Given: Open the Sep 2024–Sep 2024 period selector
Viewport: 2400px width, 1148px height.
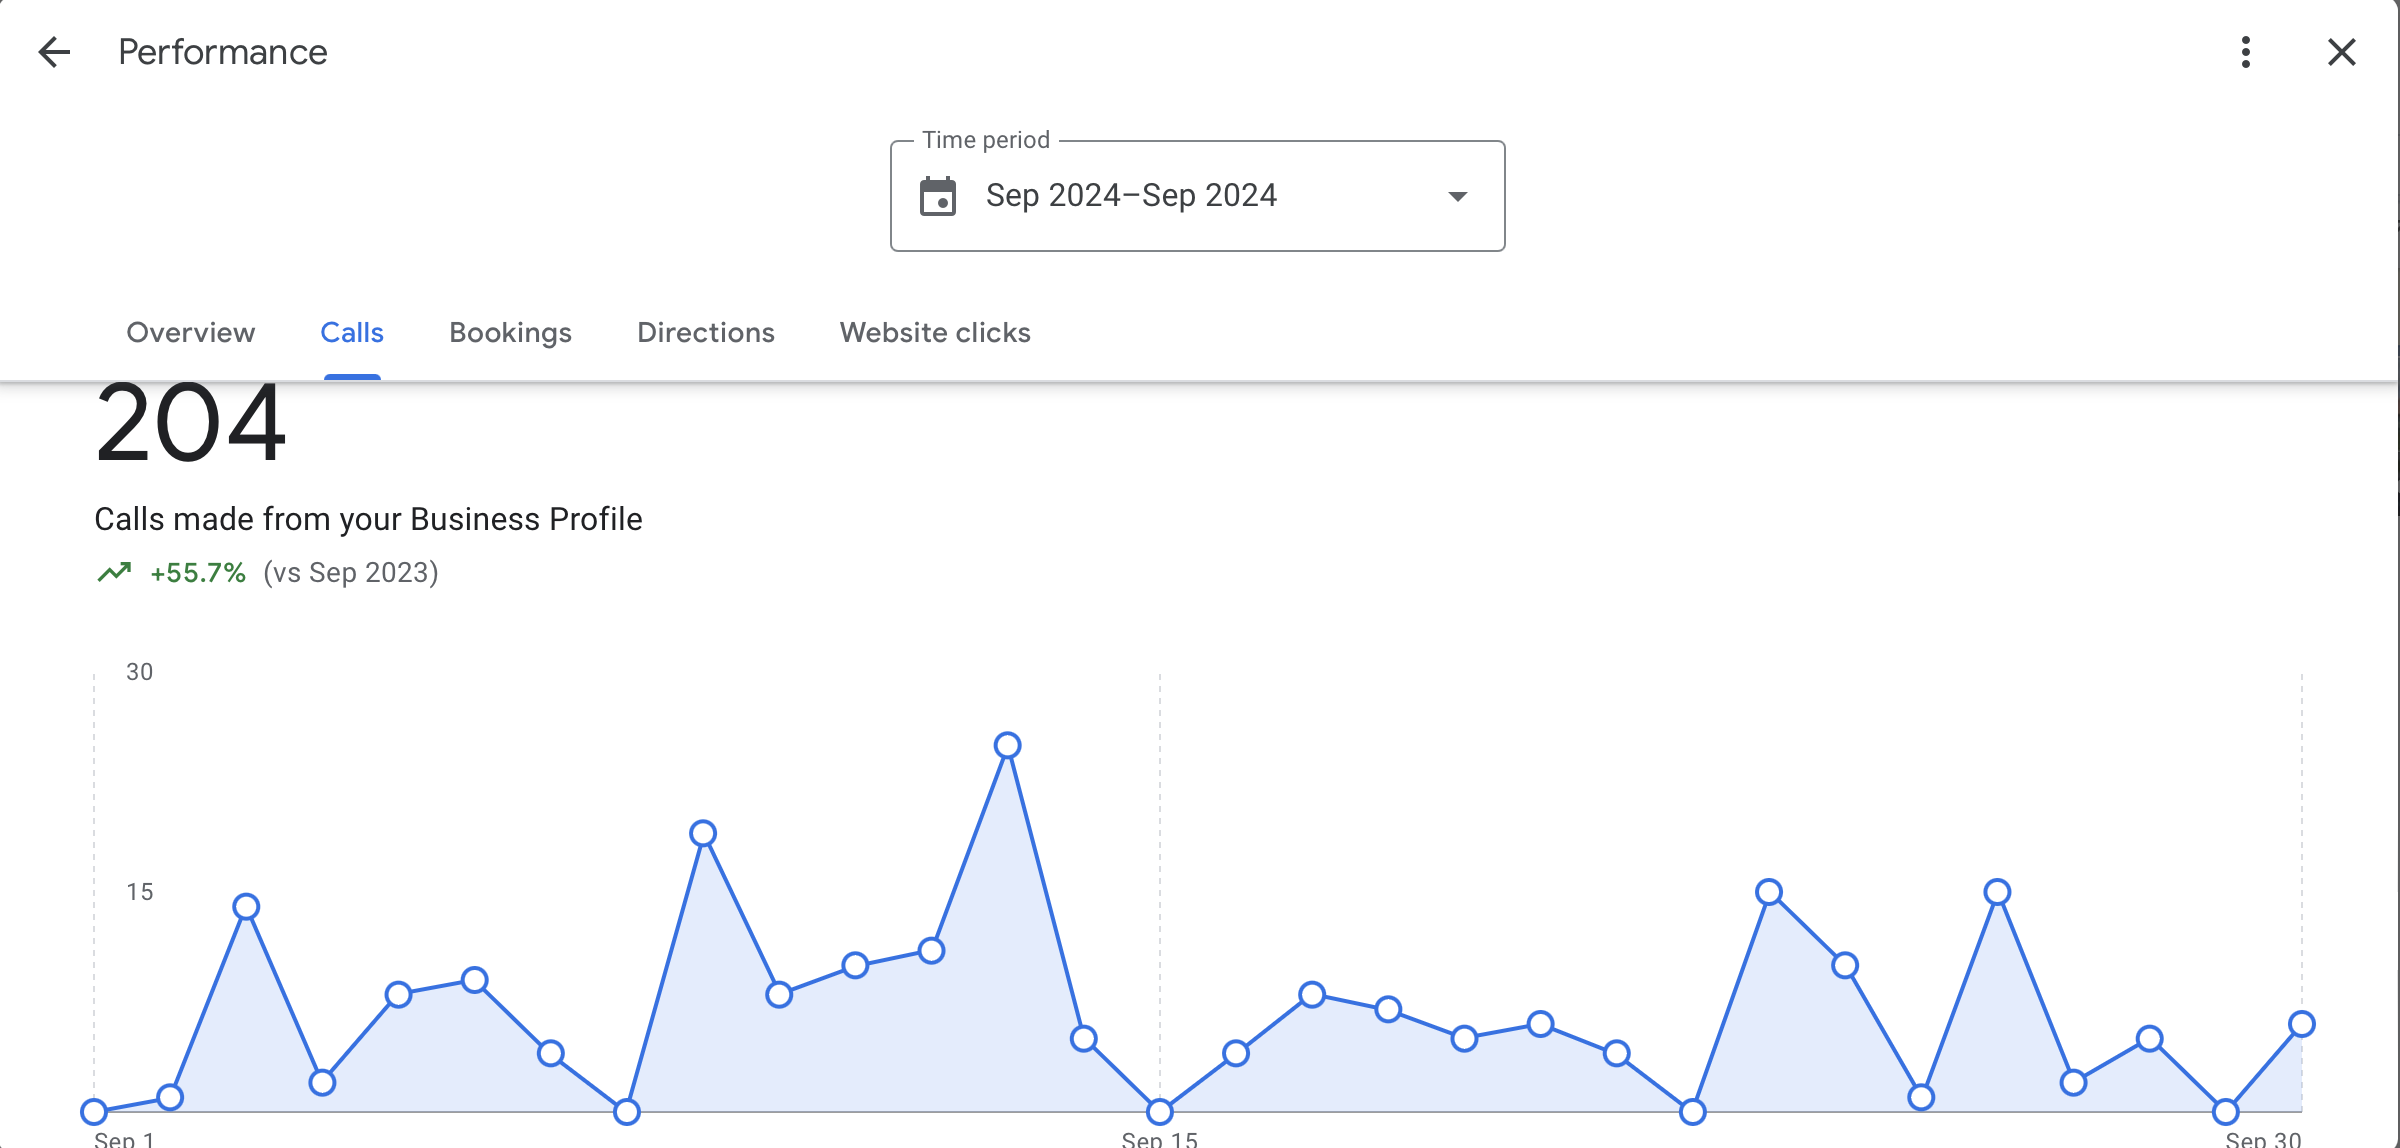Looking at the screenshot, I should click(1130, 196).
